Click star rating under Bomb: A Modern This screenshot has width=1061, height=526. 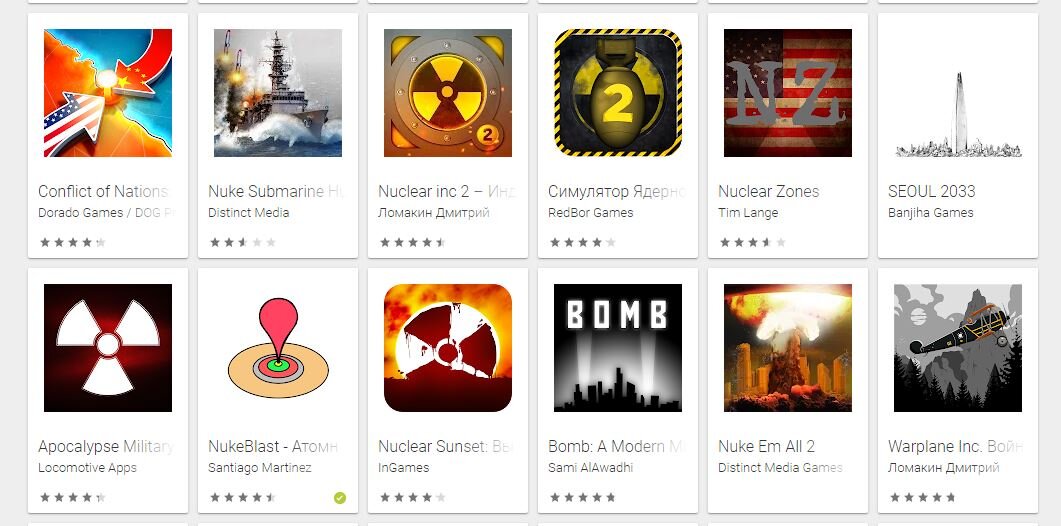pos(583,498)
